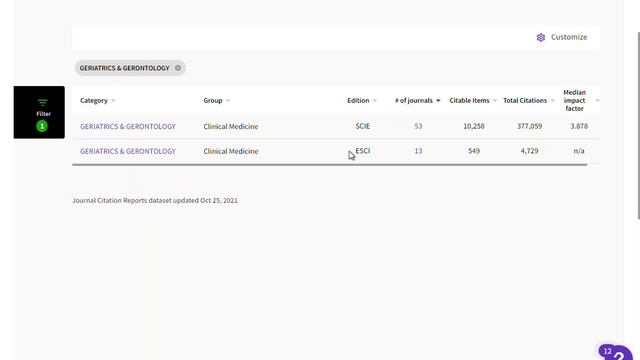
Task: Sort by Median impact factor arrow
Action: (597, 101)
